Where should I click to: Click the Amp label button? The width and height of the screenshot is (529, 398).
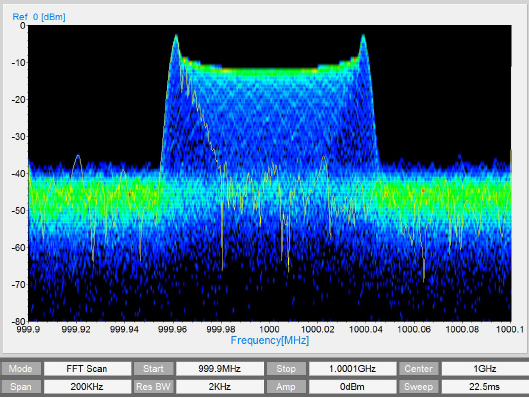coord(286,387)
